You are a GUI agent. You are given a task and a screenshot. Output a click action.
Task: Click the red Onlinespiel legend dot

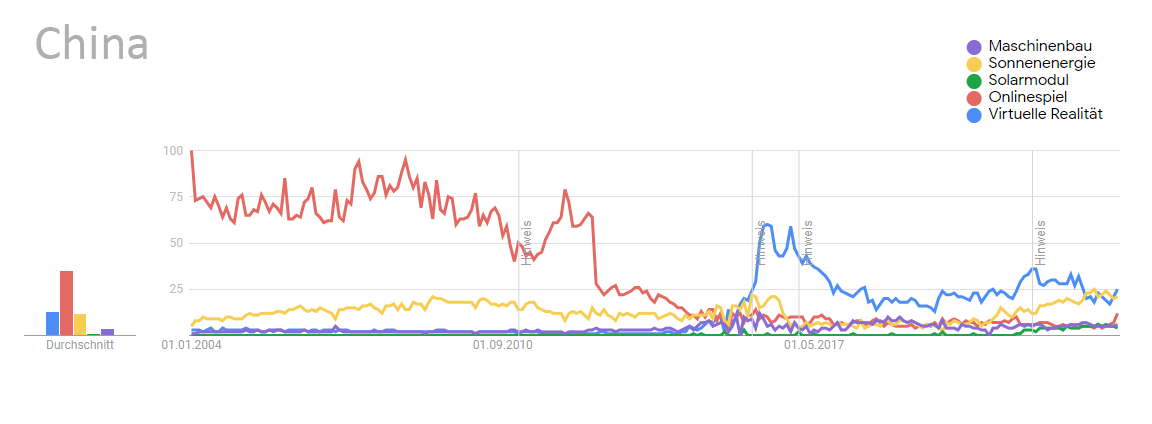974,98
